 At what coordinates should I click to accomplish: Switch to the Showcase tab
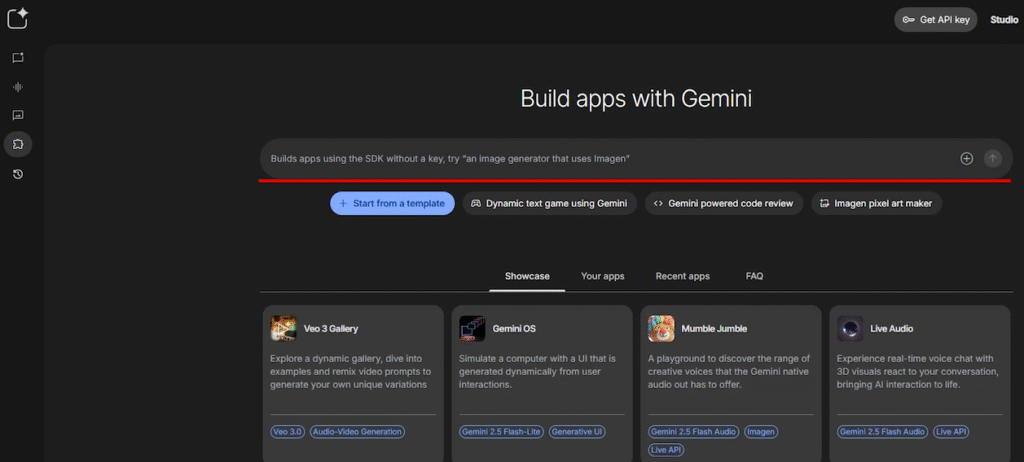527,276
